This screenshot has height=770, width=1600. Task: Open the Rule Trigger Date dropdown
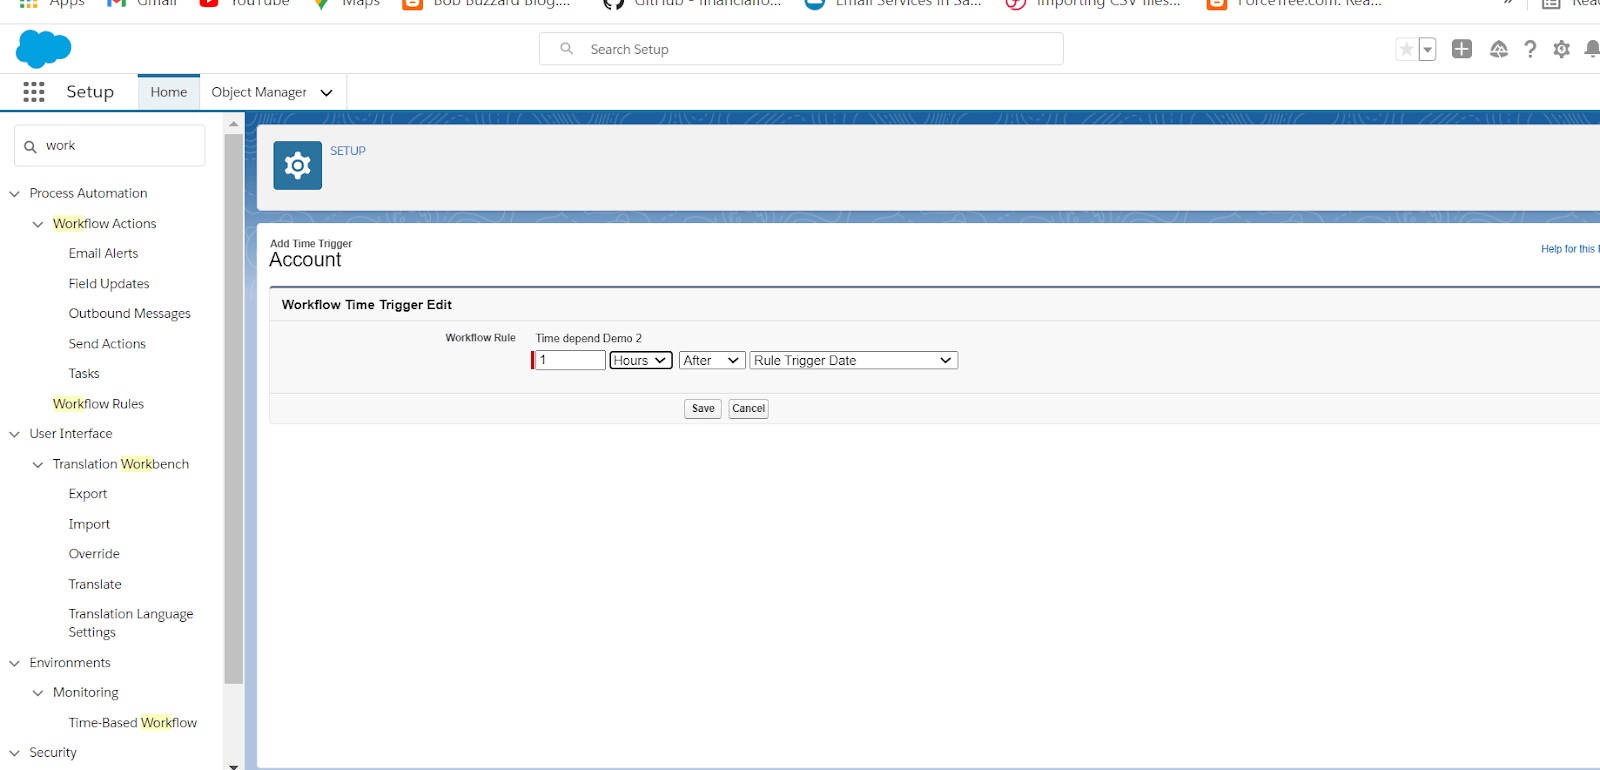click(x=853, y=360)
